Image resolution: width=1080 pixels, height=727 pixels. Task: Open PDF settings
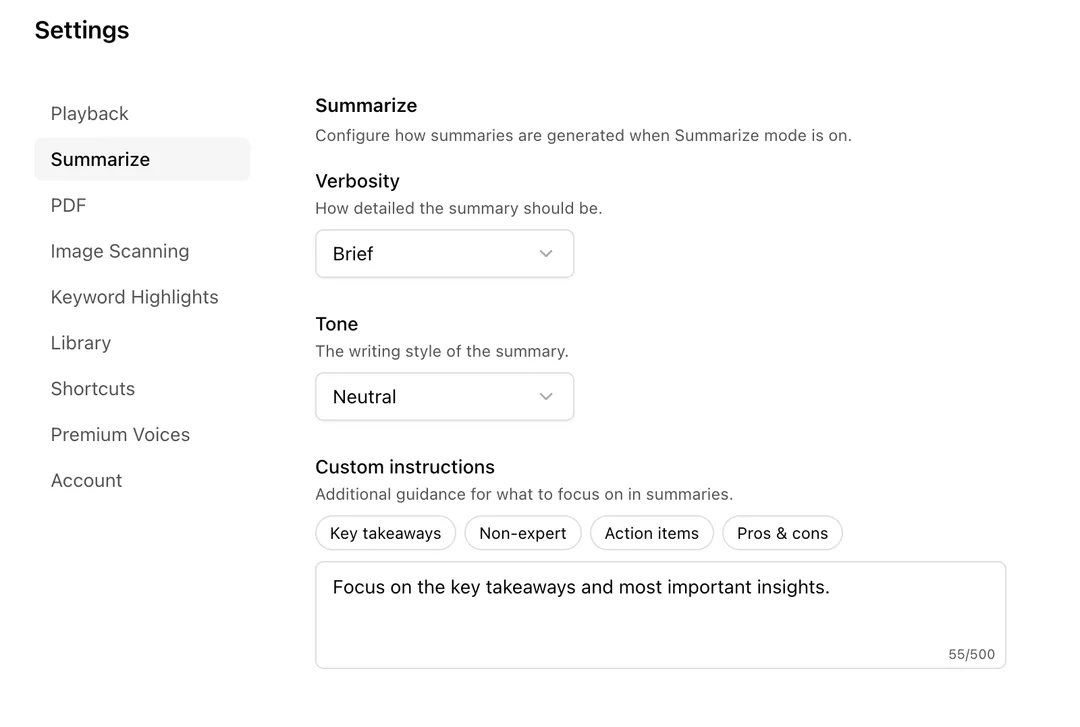[67, 205]
